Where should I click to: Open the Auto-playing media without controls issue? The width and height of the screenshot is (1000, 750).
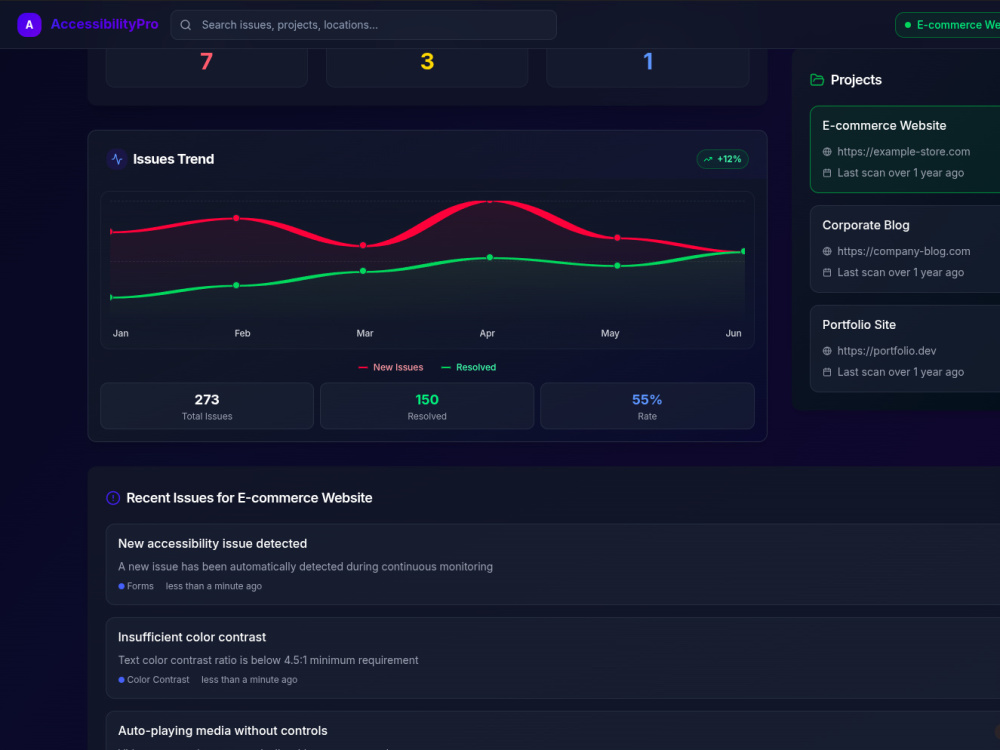tap(553, 731)
